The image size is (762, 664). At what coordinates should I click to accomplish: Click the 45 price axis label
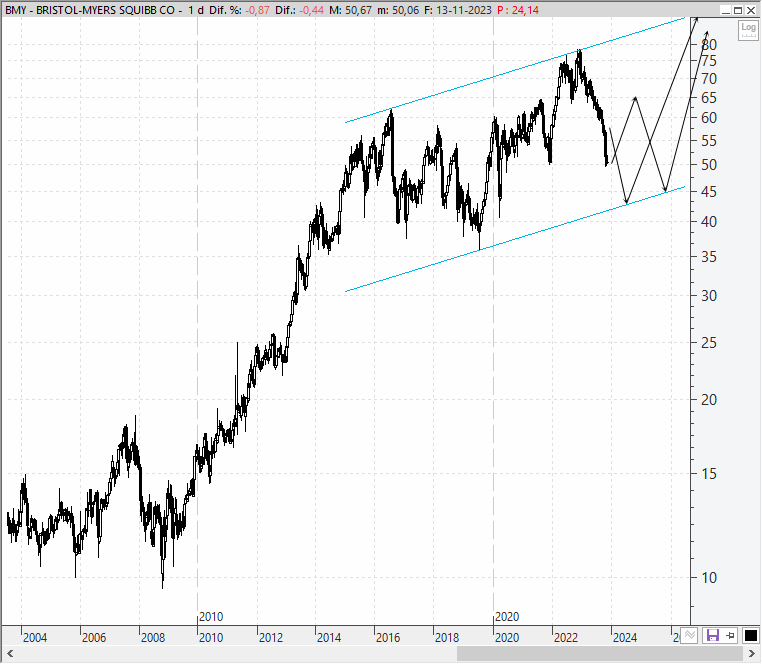pyautogui.click(x=709, y=192)
